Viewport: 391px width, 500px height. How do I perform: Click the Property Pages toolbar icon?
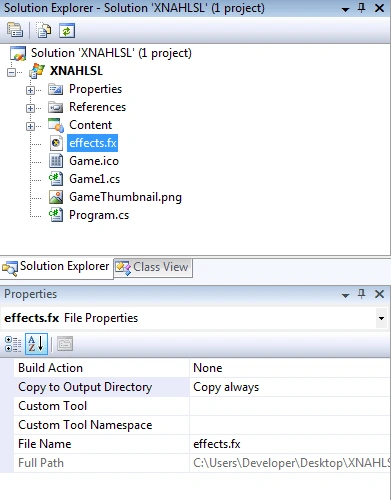tap(65, 344)
